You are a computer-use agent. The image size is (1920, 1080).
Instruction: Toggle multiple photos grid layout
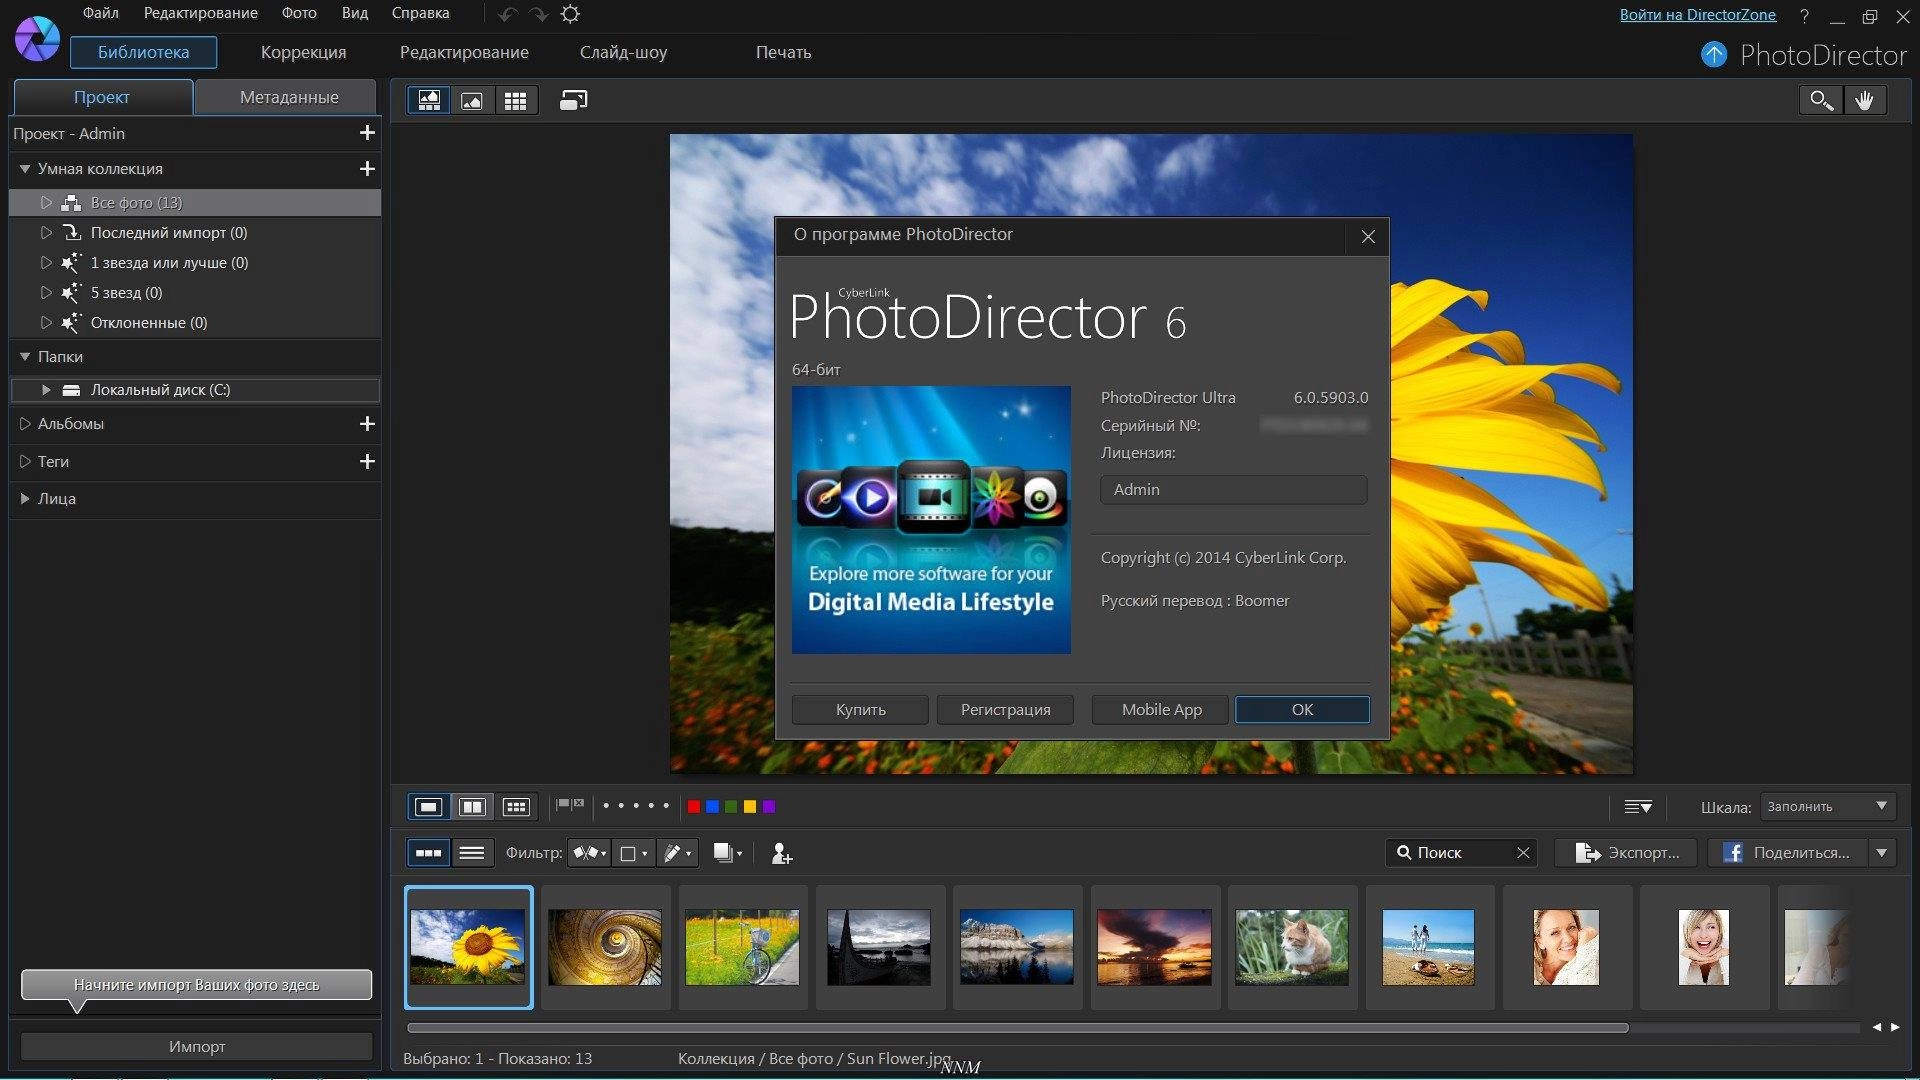point(516,806)
